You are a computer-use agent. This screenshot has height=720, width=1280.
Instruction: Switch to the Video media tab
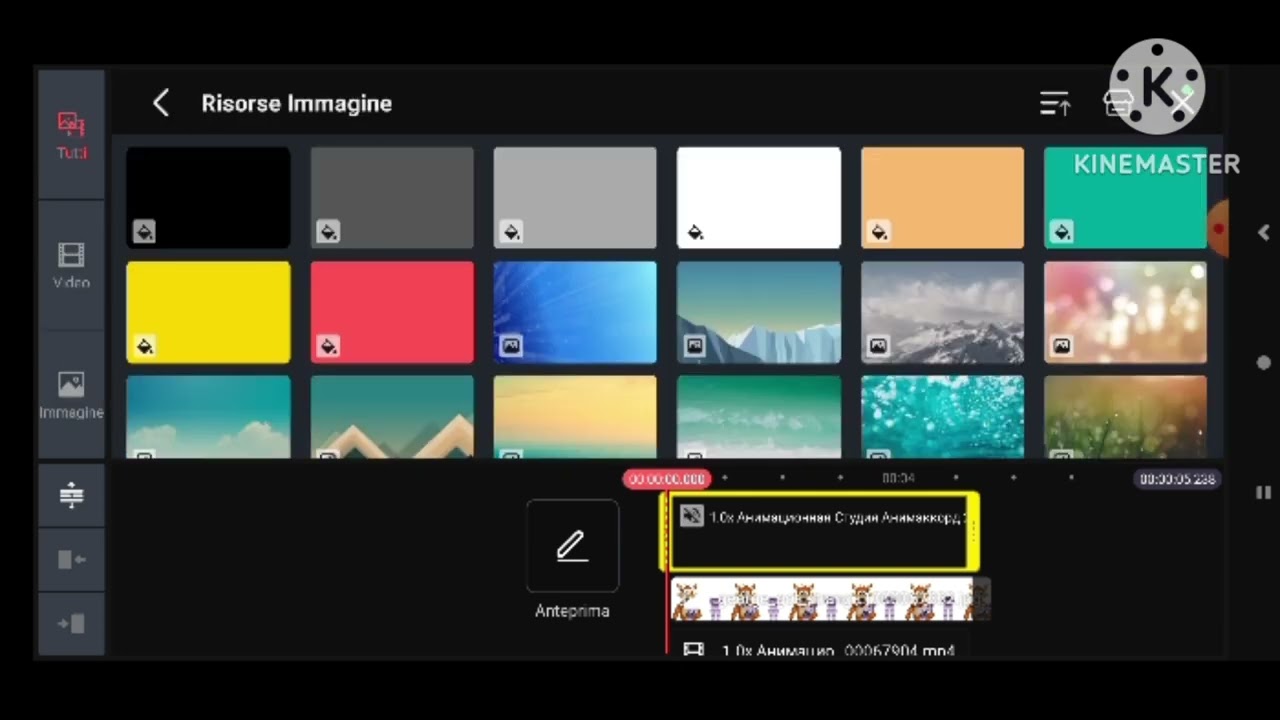[x=71, y=266]
